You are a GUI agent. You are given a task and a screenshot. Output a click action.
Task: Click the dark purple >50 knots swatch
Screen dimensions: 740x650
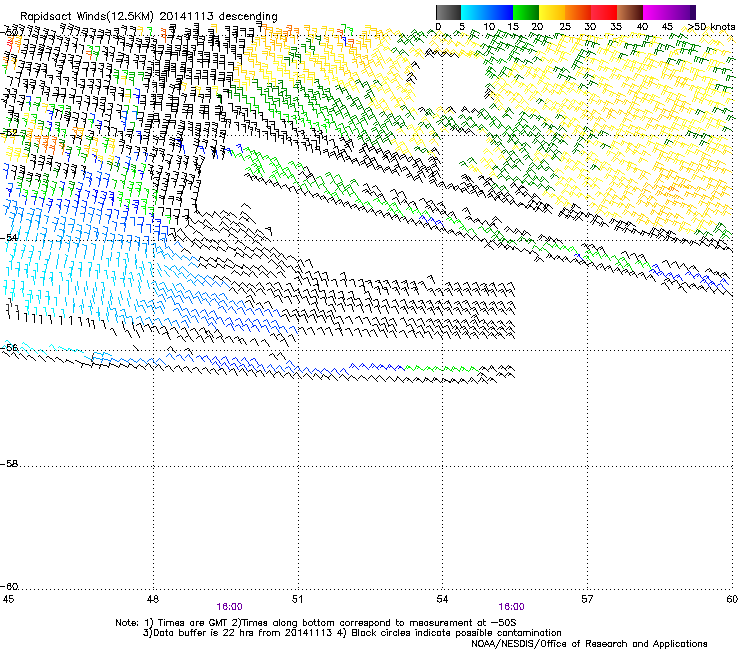pyautogui.click(x=693, y=12)
